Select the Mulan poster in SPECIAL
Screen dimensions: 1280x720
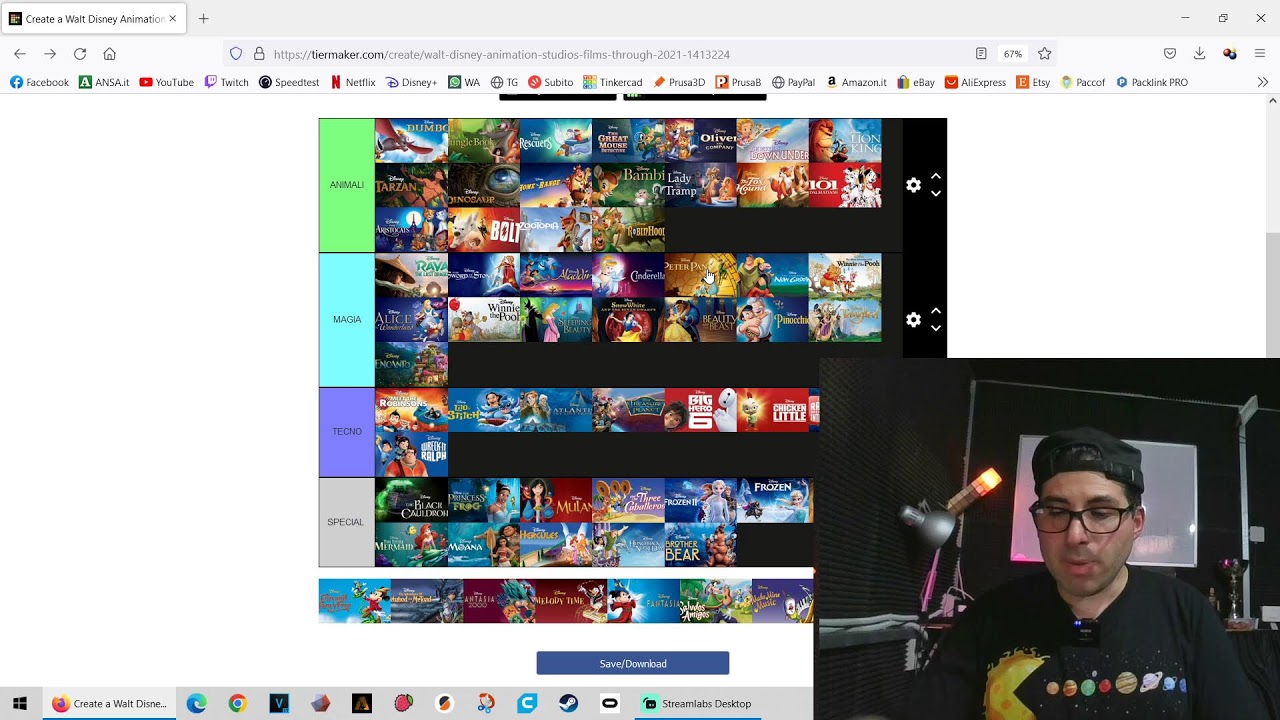pos(556,500)
